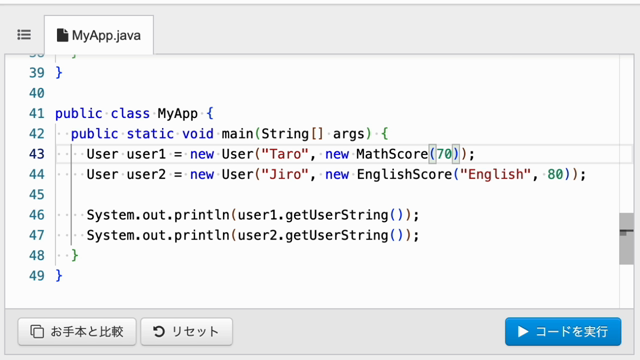Image resolution: width=640 pixels, height=360 pixels.
Task: Select line number 43 in gutter
Action: click(x=37, y=154)
